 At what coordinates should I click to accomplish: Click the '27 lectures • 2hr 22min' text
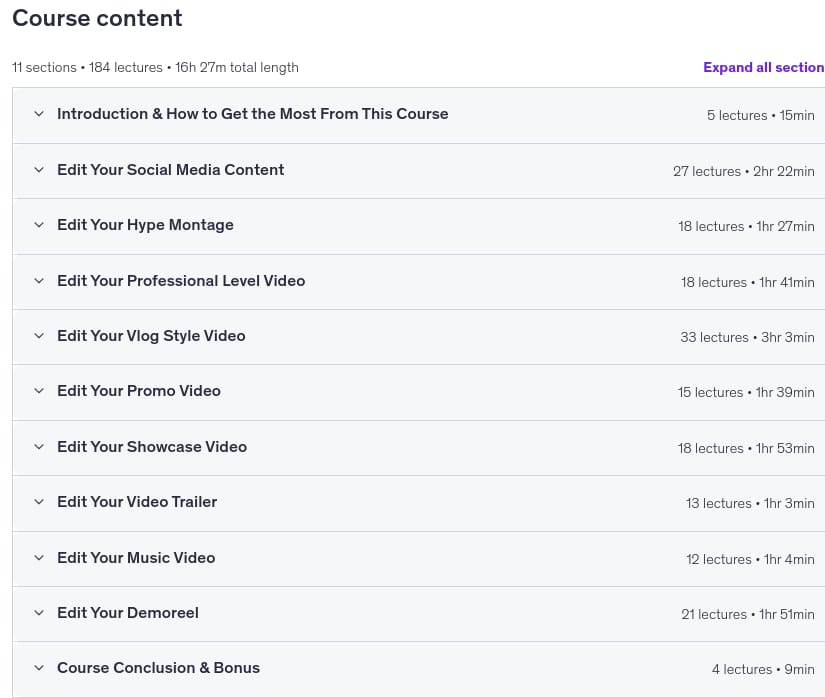[743, 171]
